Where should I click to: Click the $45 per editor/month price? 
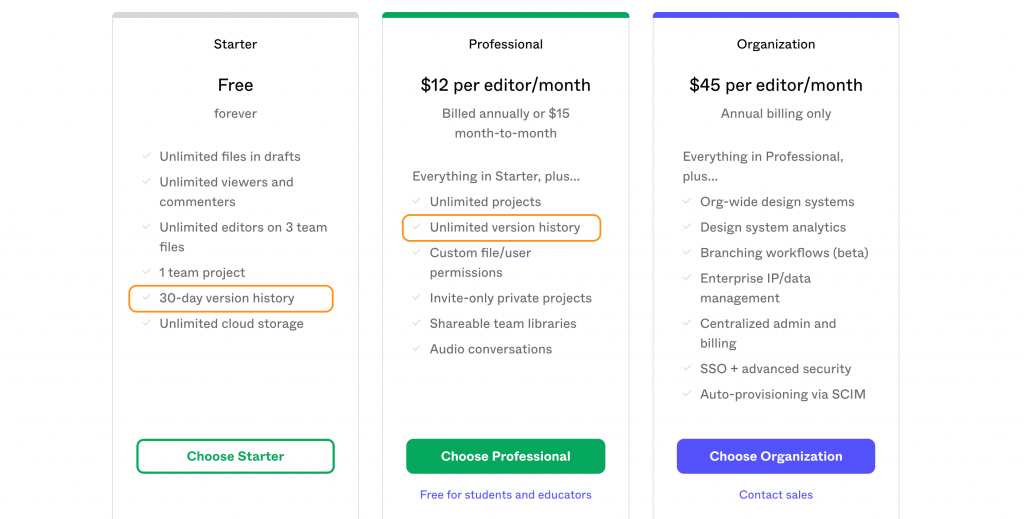[775, 85]
